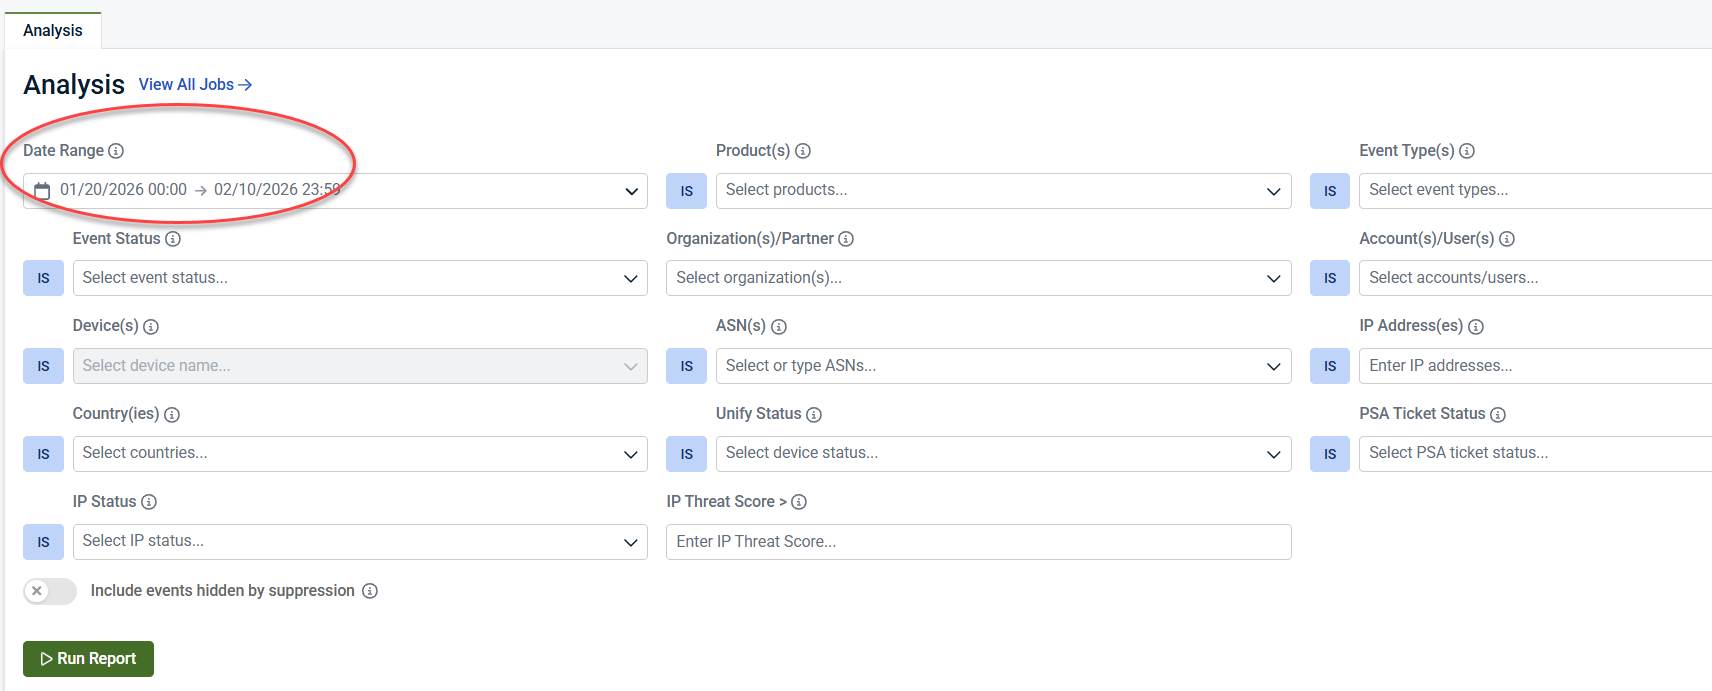The height and width of the screenshot is (691, 1712).
Task: Click the info icon next to ASN(s)
Action: 779,327
